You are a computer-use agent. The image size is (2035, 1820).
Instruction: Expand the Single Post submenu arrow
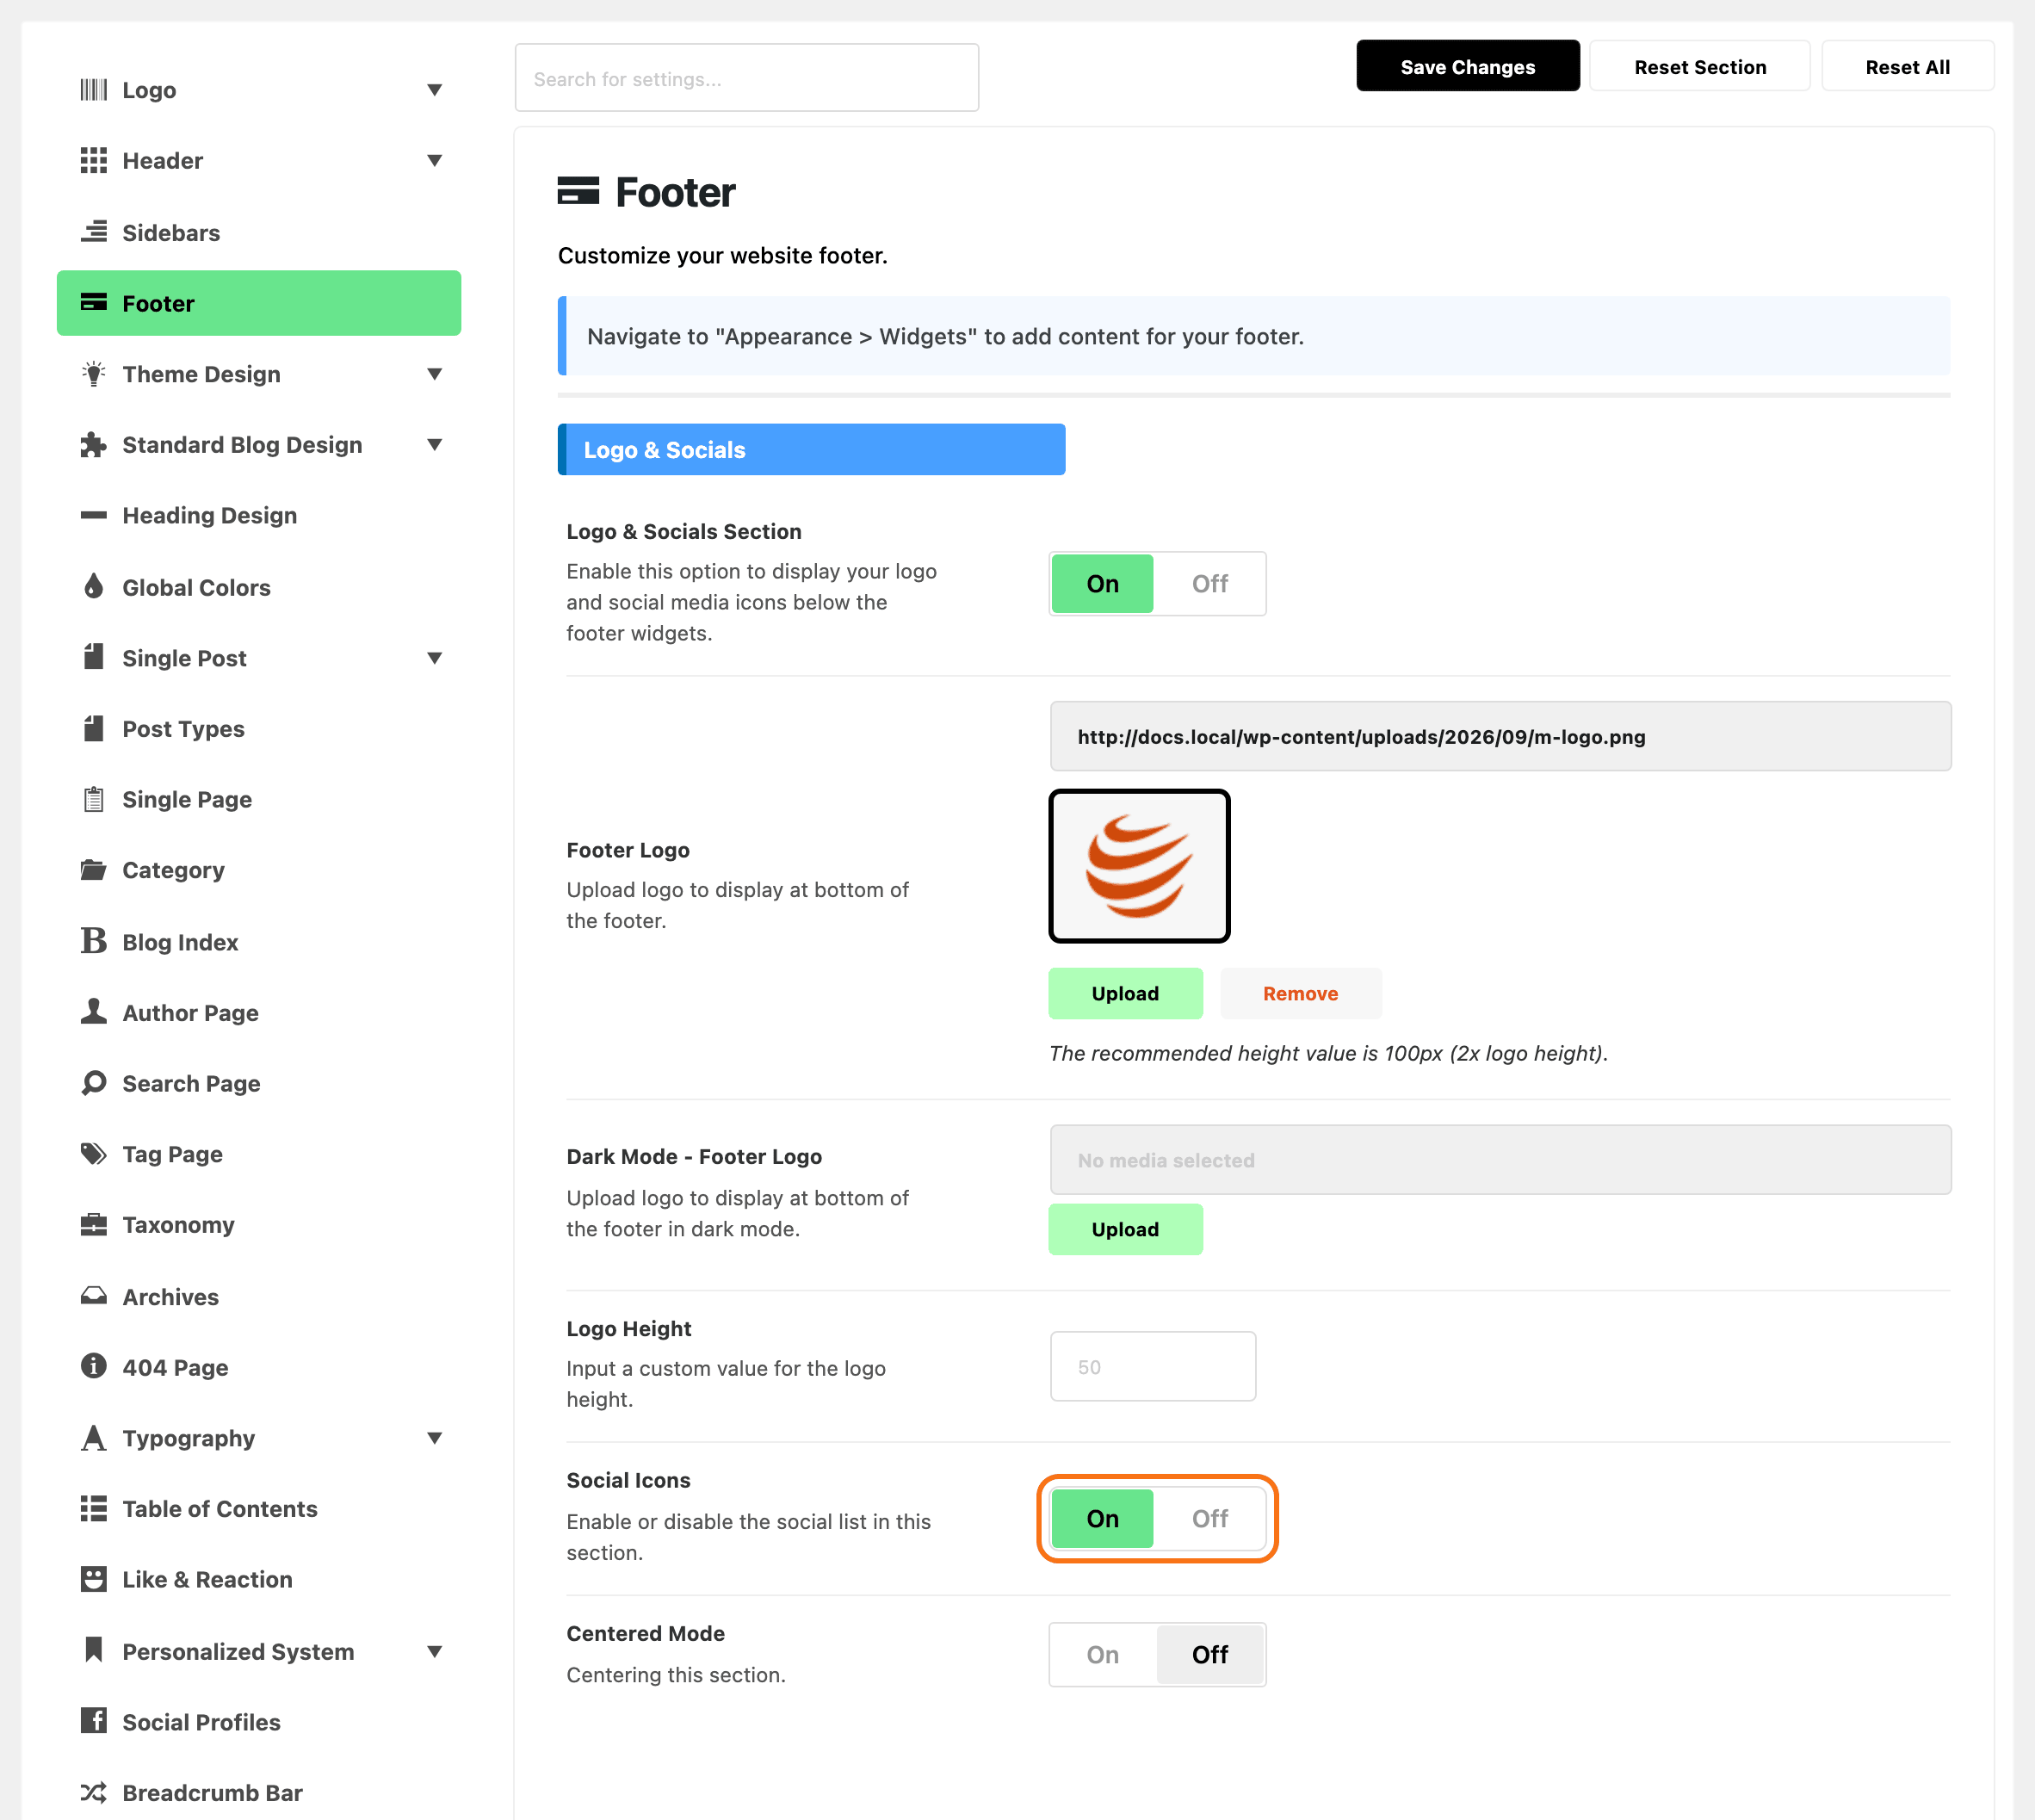434,658
